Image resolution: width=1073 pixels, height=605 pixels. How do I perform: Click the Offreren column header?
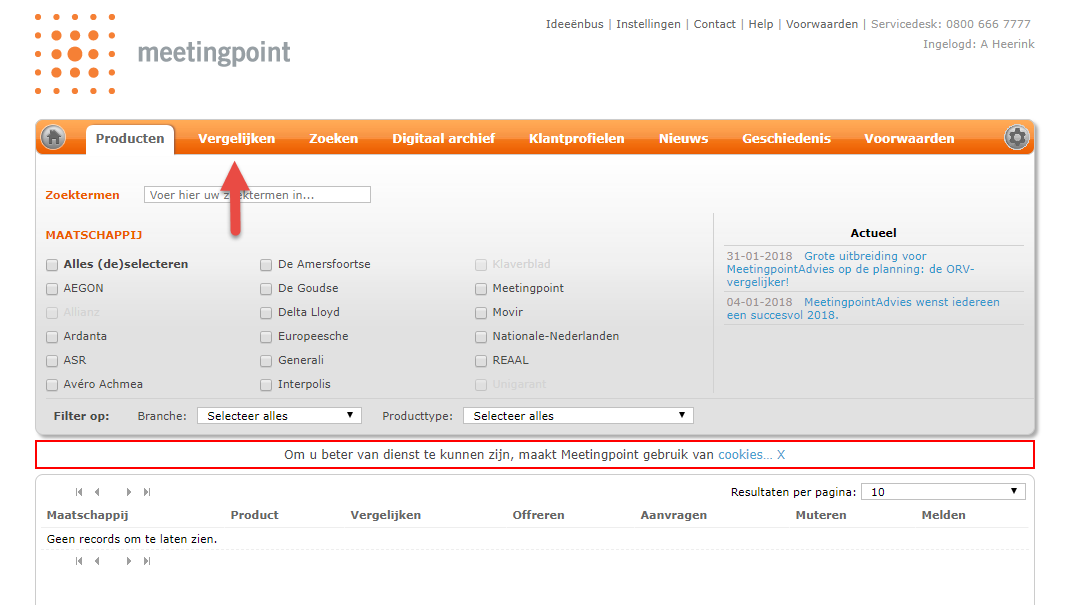pos(539,515)
